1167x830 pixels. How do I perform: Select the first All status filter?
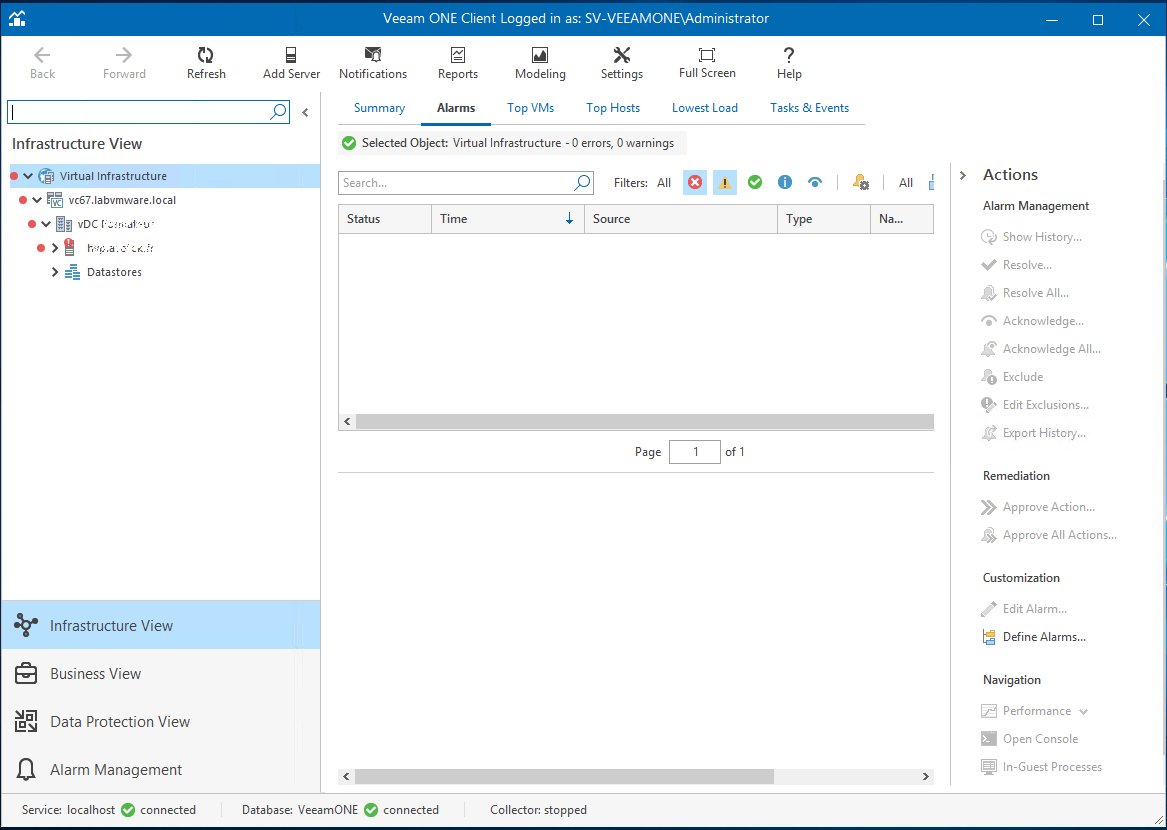tap(664, 183)
